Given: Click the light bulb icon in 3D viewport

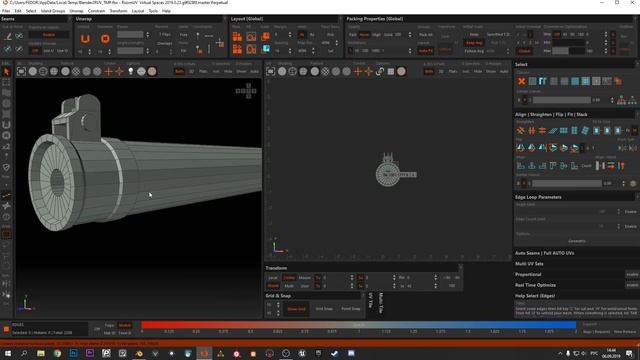Looking at the screenshot, I should point(131,71).
